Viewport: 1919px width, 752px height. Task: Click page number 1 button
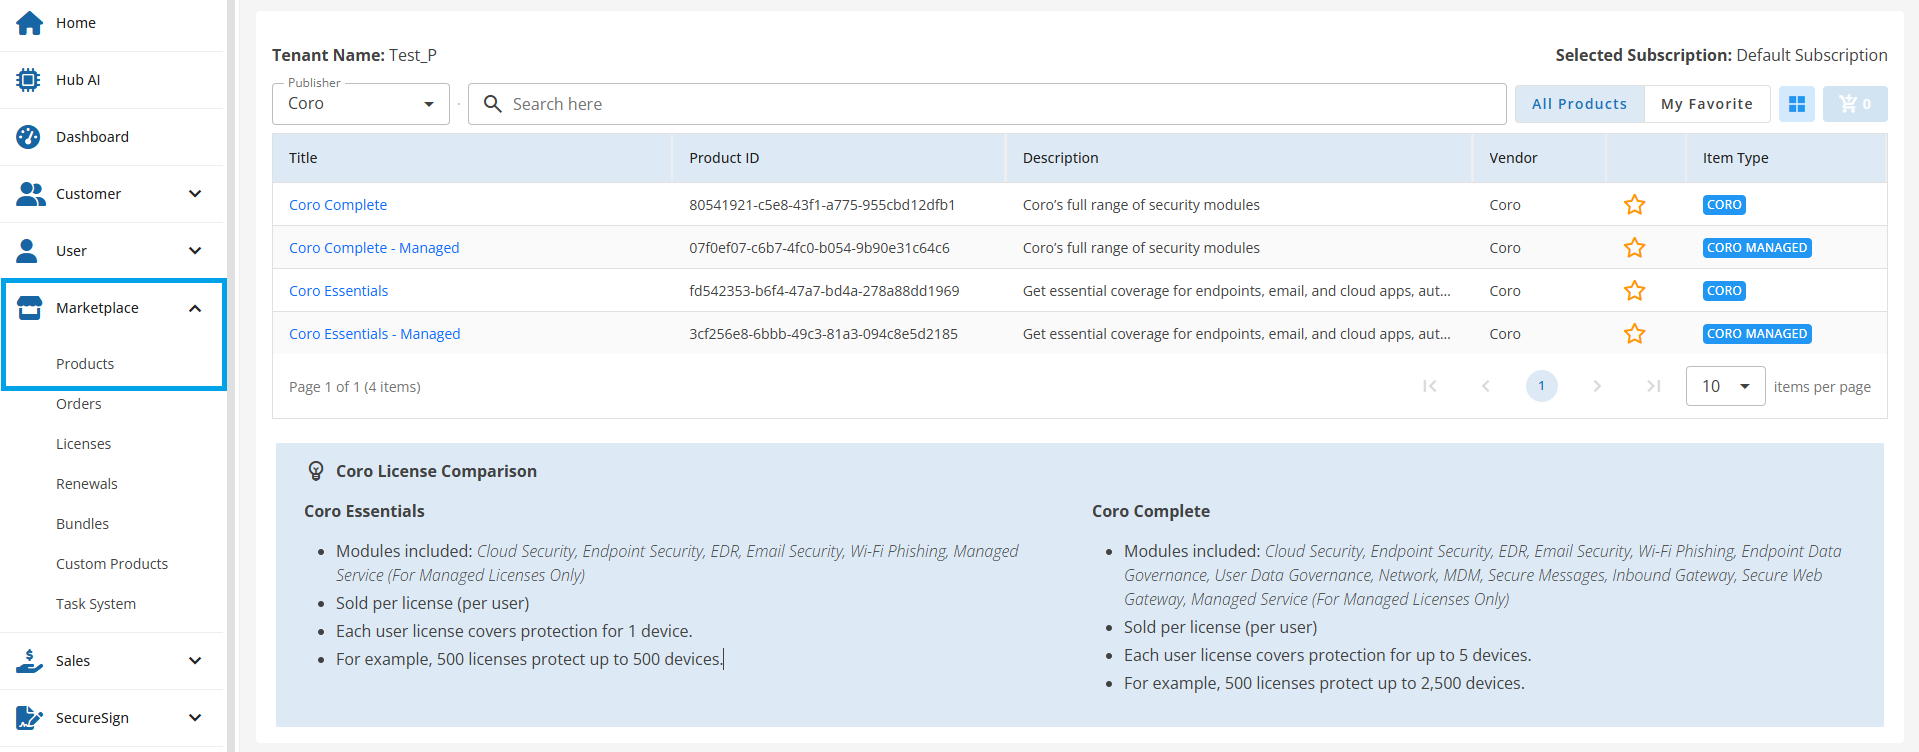point(1542,386)
